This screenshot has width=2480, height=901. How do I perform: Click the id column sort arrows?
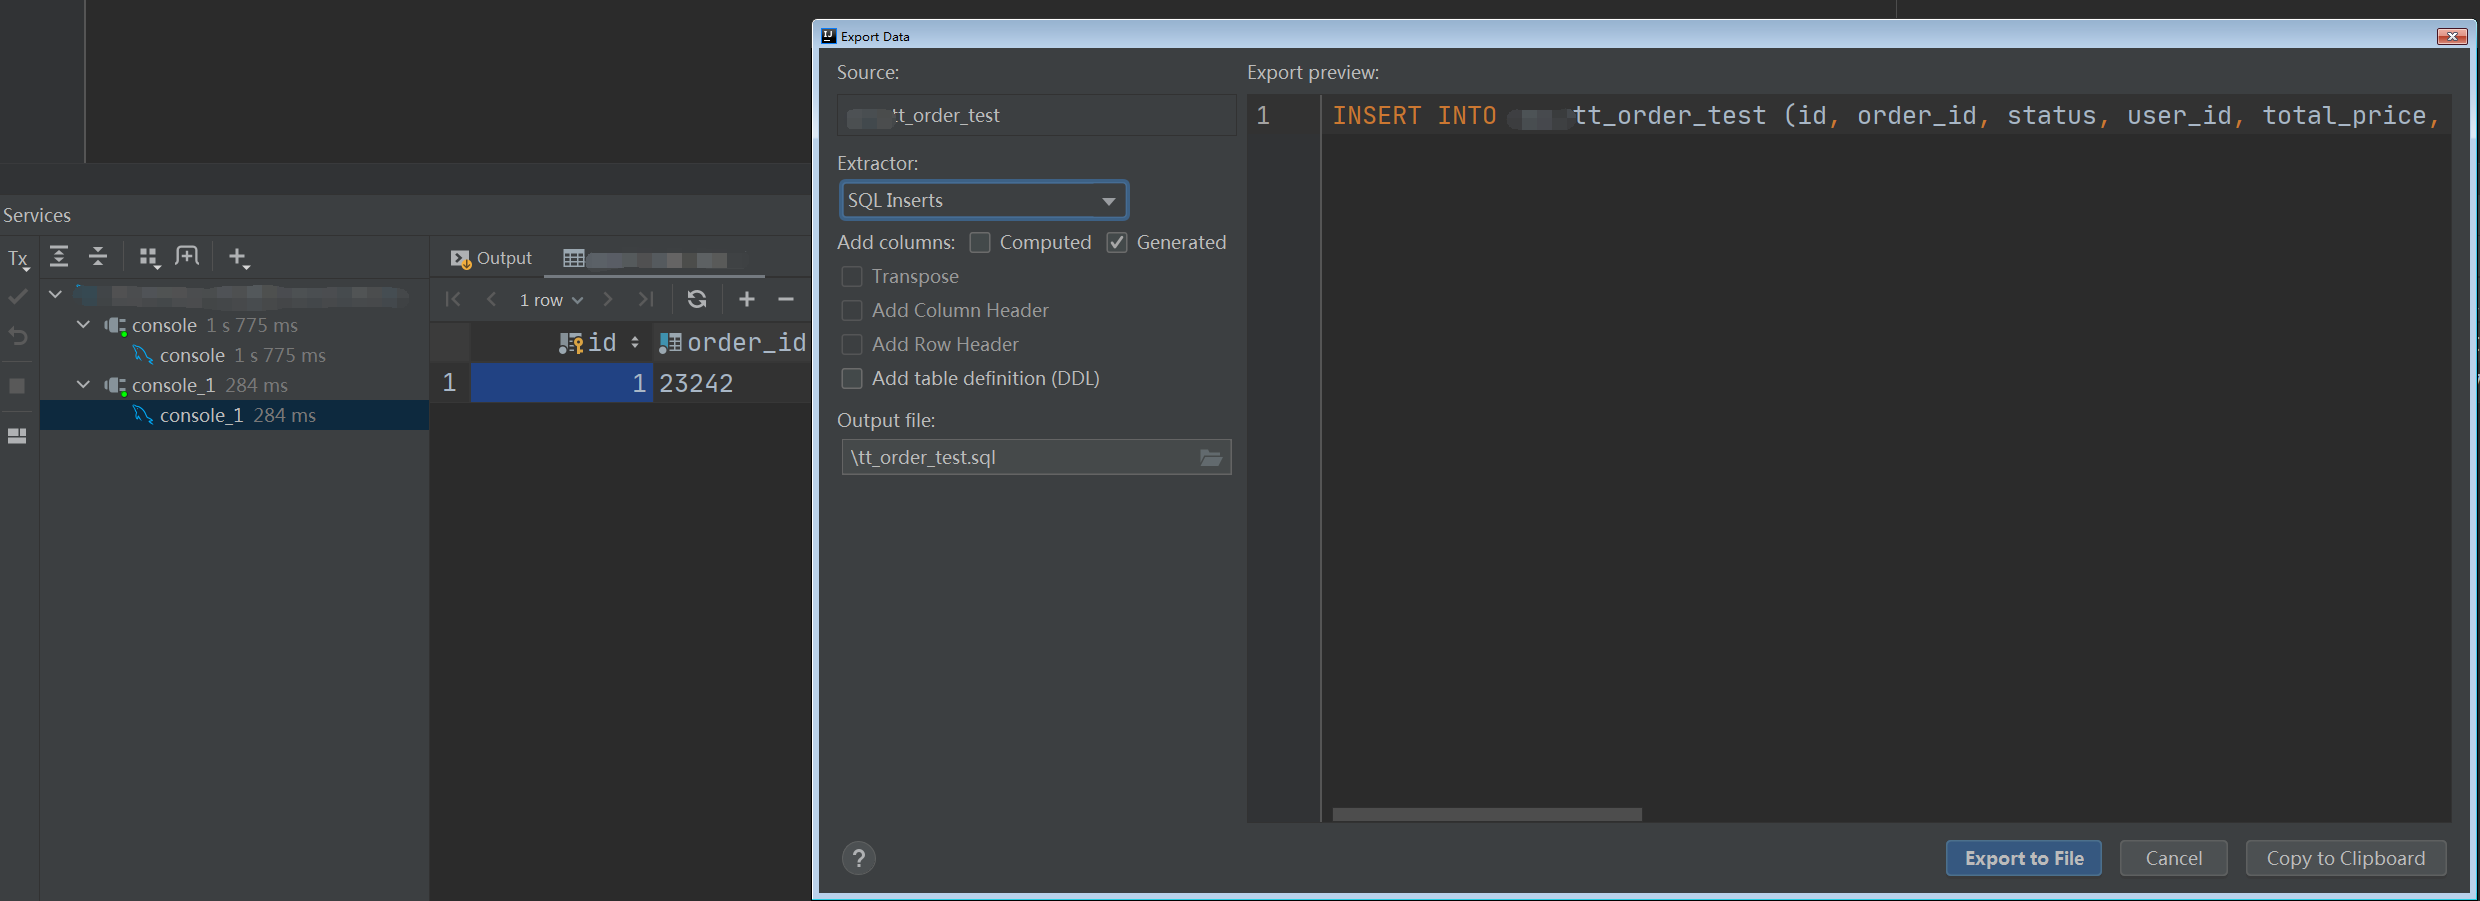(635, 343)
